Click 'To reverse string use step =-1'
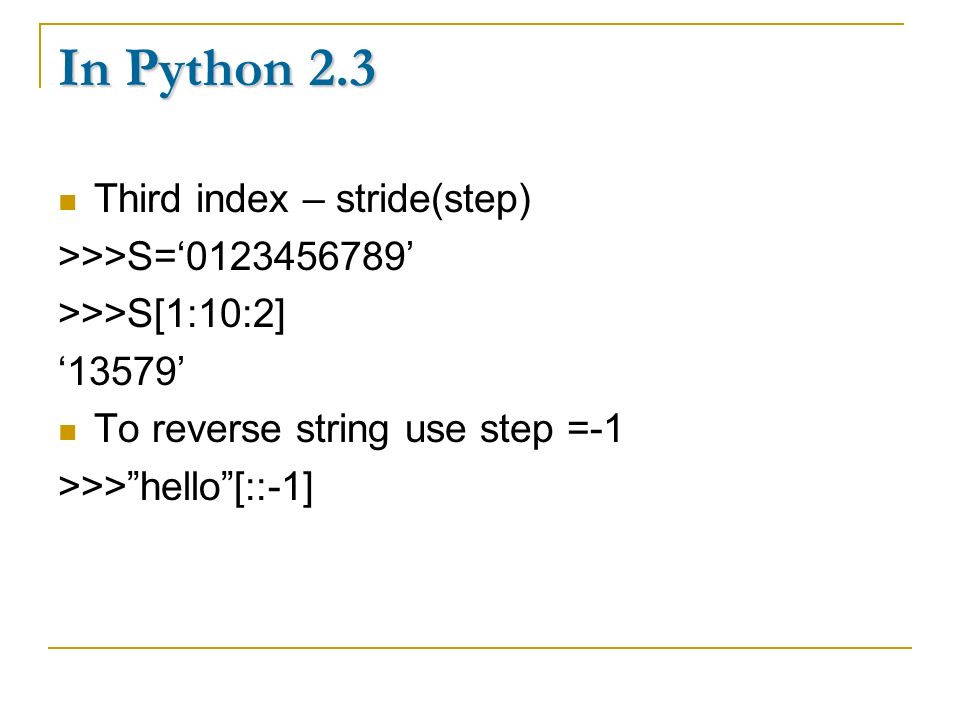 click(358, 430)
